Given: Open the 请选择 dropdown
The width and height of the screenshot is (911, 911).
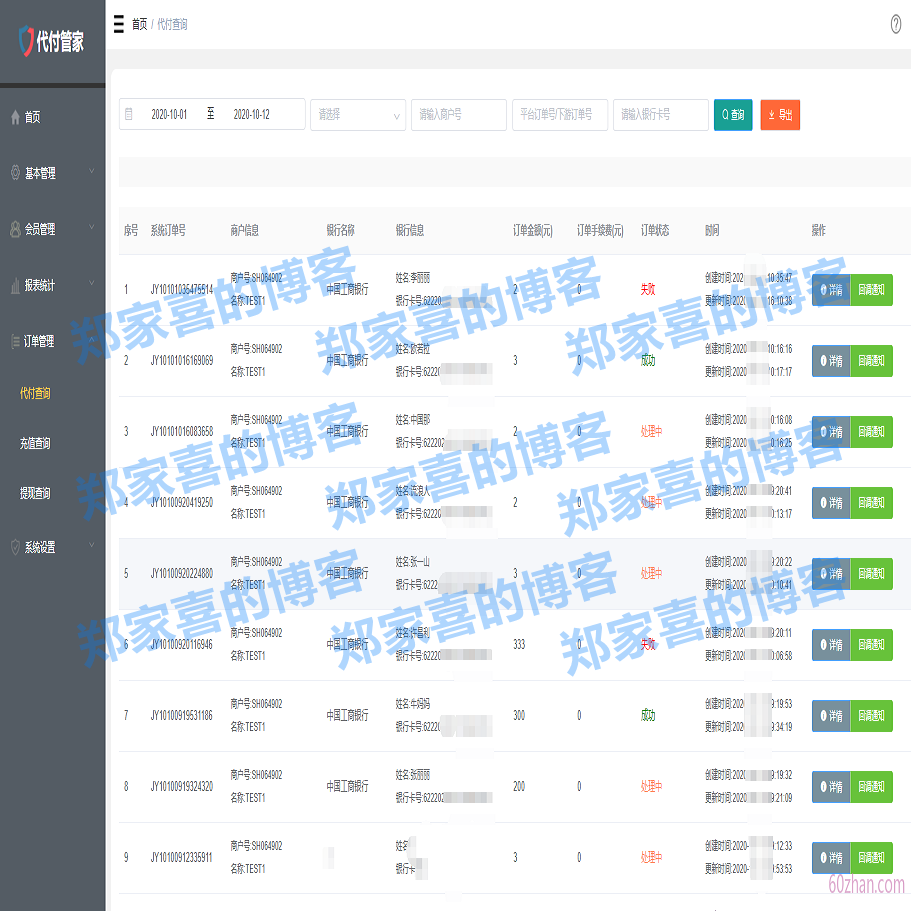Looking at the screenshot, I should [x=357, y=114].
